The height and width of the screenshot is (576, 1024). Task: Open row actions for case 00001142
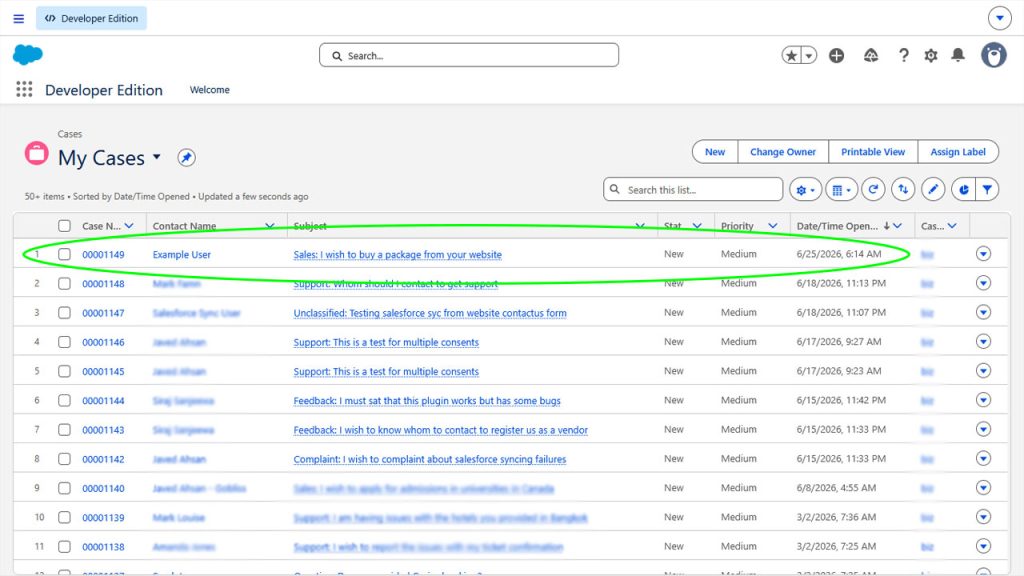pyautogui.click(x=983, y=458)
